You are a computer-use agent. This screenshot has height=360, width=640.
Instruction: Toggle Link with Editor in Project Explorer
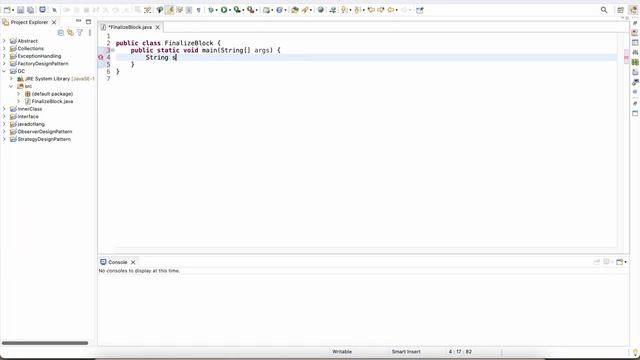click(70, 32)
